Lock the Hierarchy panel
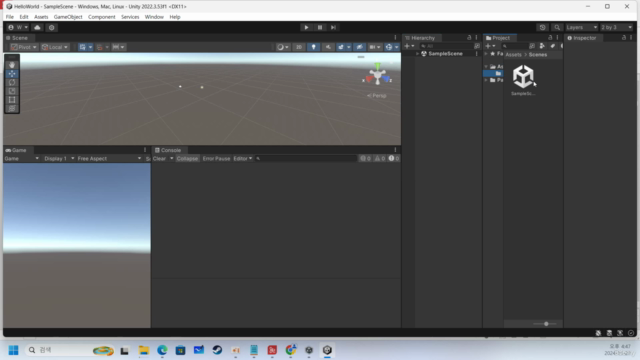 click(x=469, y=38)
